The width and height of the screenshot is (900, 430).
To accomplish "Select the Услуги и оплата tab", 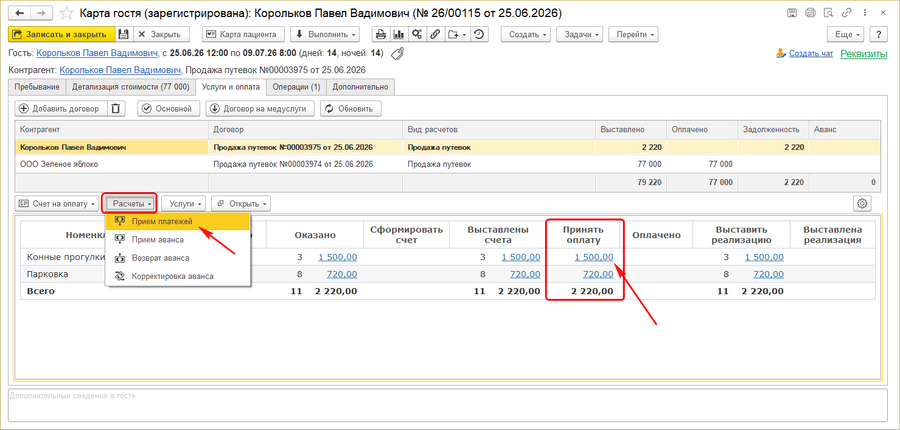I will pyautogui.click(x=231, y=87).
